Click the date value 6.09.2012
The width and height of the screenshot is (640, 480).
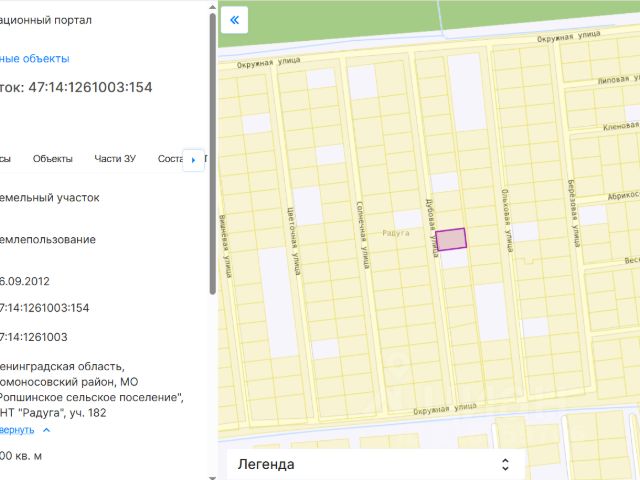pyautogui.click(x=24, y=281)
